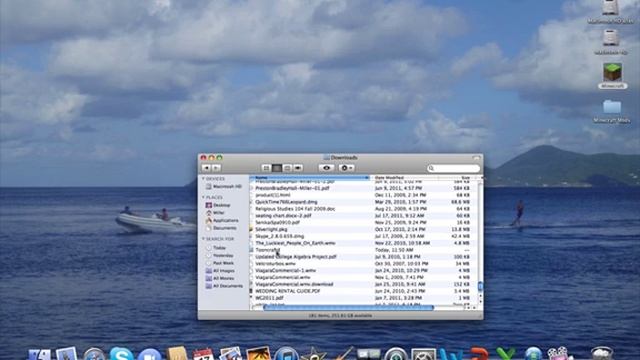Viewport: 640px width, 360px height.
Task: Open the Miller home folder in sidebar
Action: 216,213
